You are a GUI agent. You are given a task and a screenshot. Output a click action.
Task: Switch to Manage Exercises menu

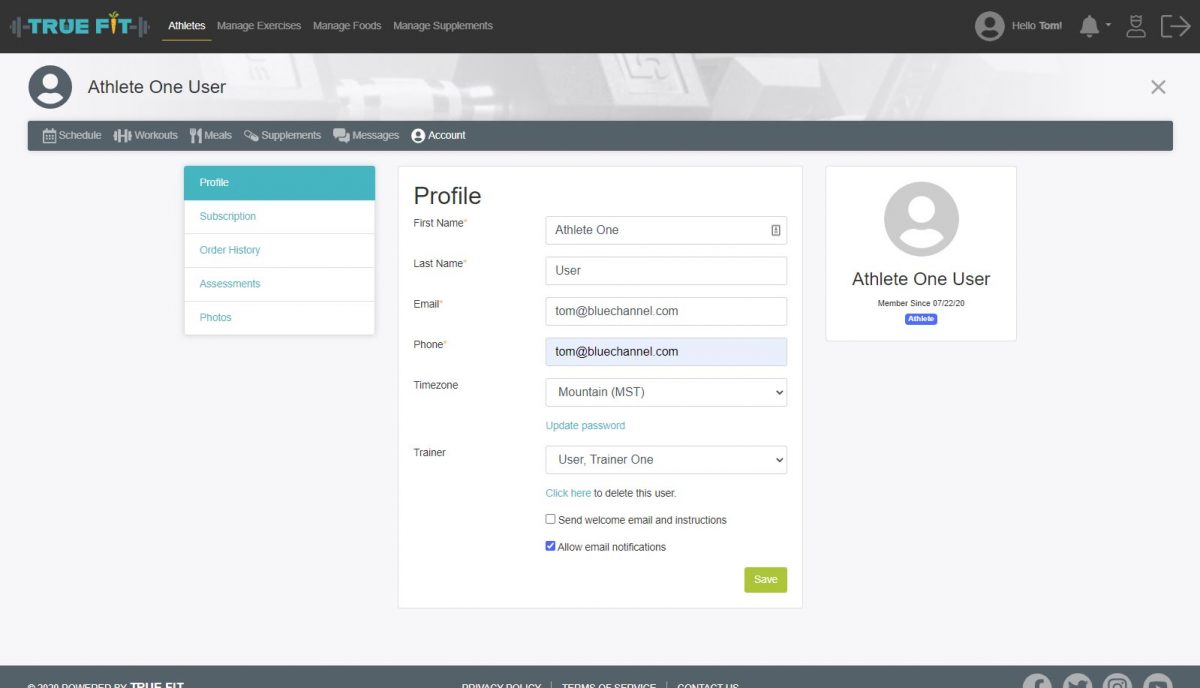pos(259,26)
